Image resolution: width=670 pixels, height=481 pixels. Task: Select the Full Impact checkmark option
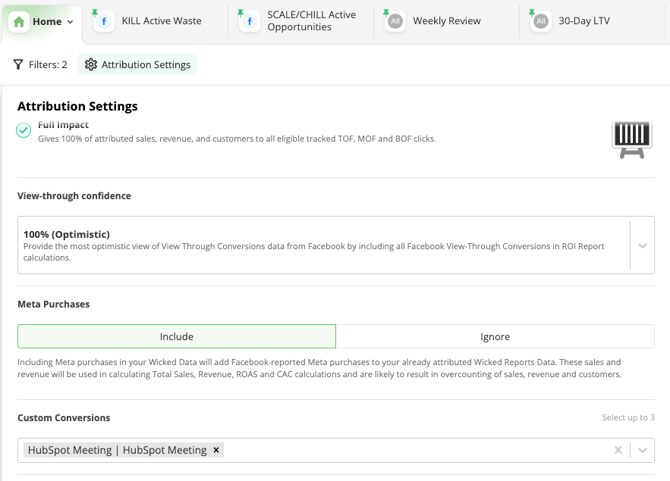(x=24, y=130)
